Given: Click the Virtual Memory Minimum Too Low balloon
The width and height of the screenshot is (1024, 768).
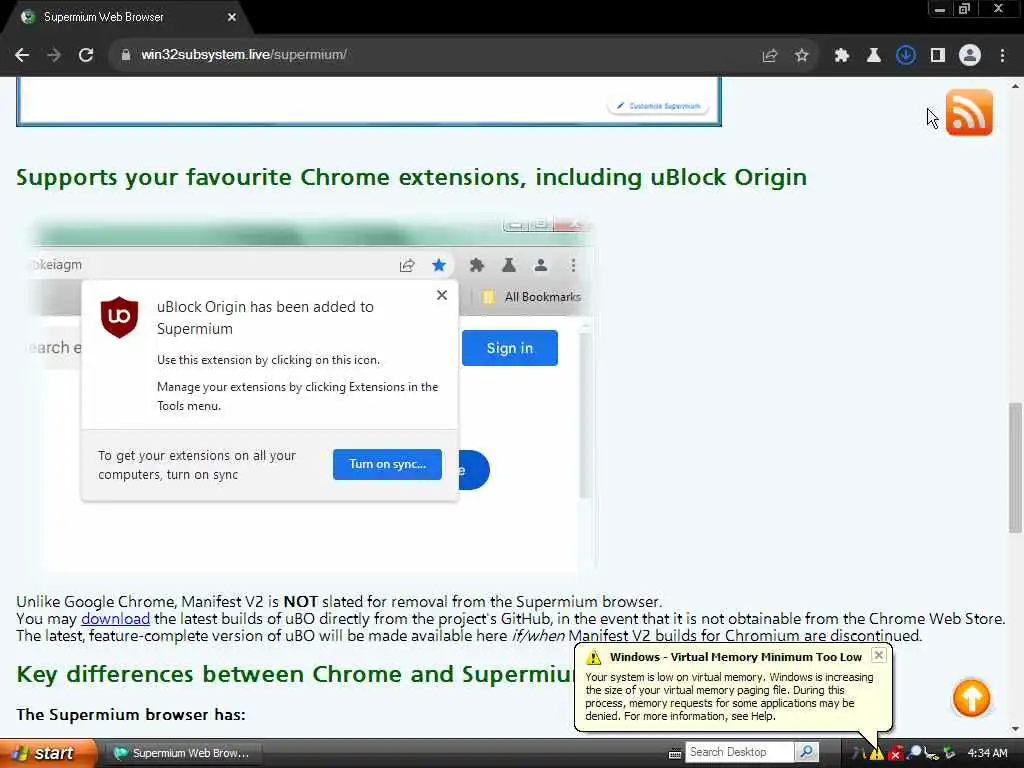Looking at the screenshot, I should tap(733, 687).
